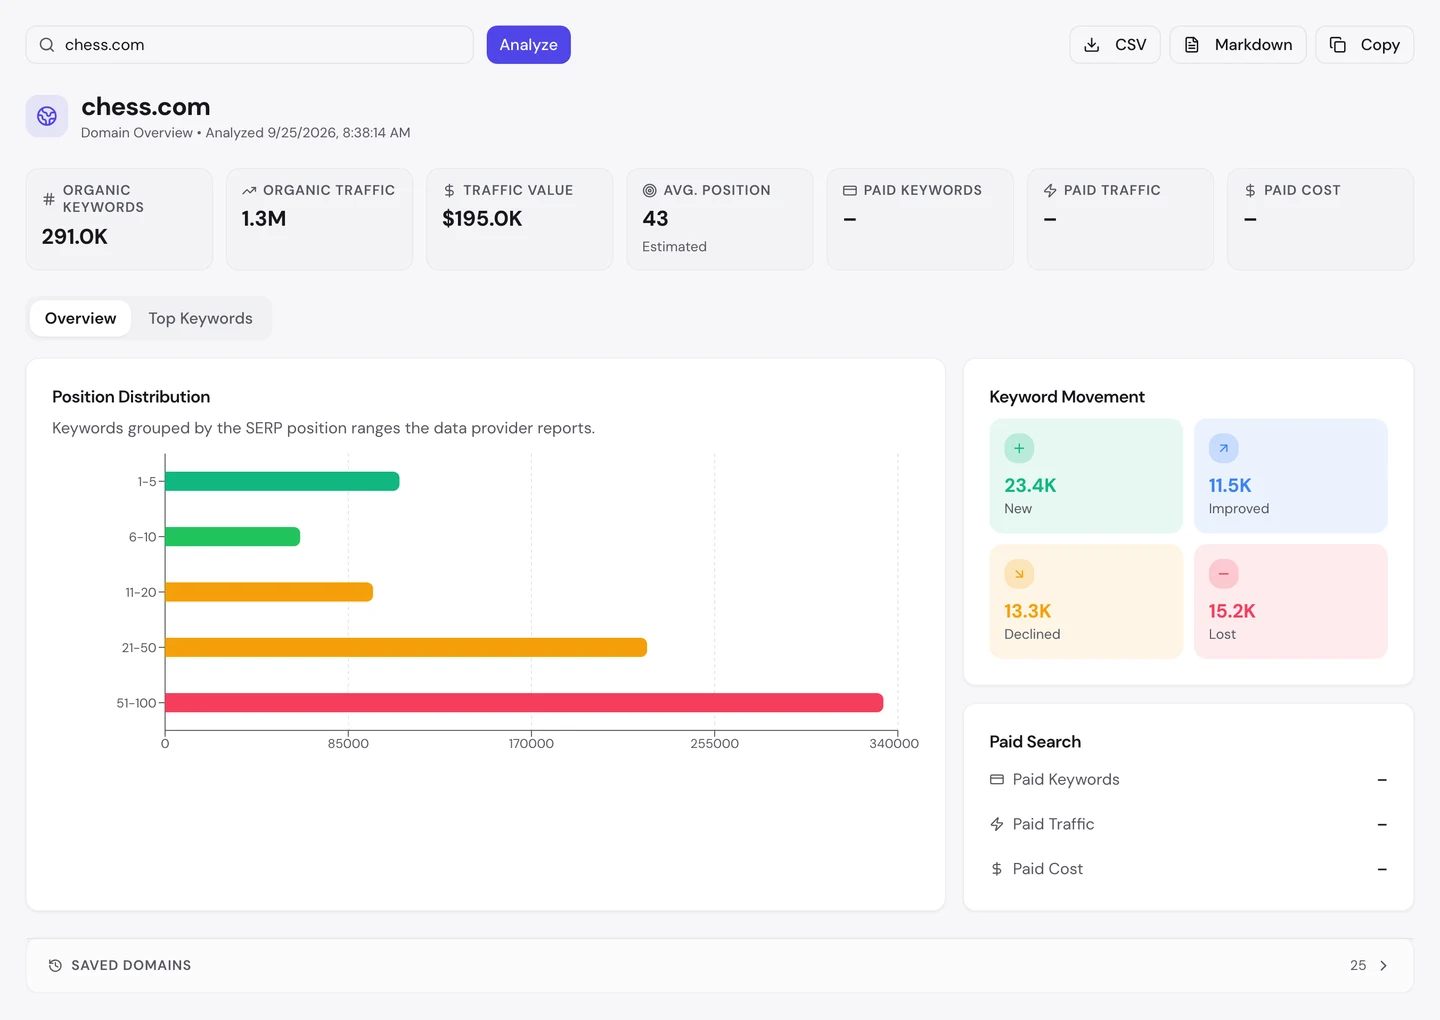Click the Organic Keywords hash icon
Viewport: 1440px width, 1020px height.
coord(49,199)
